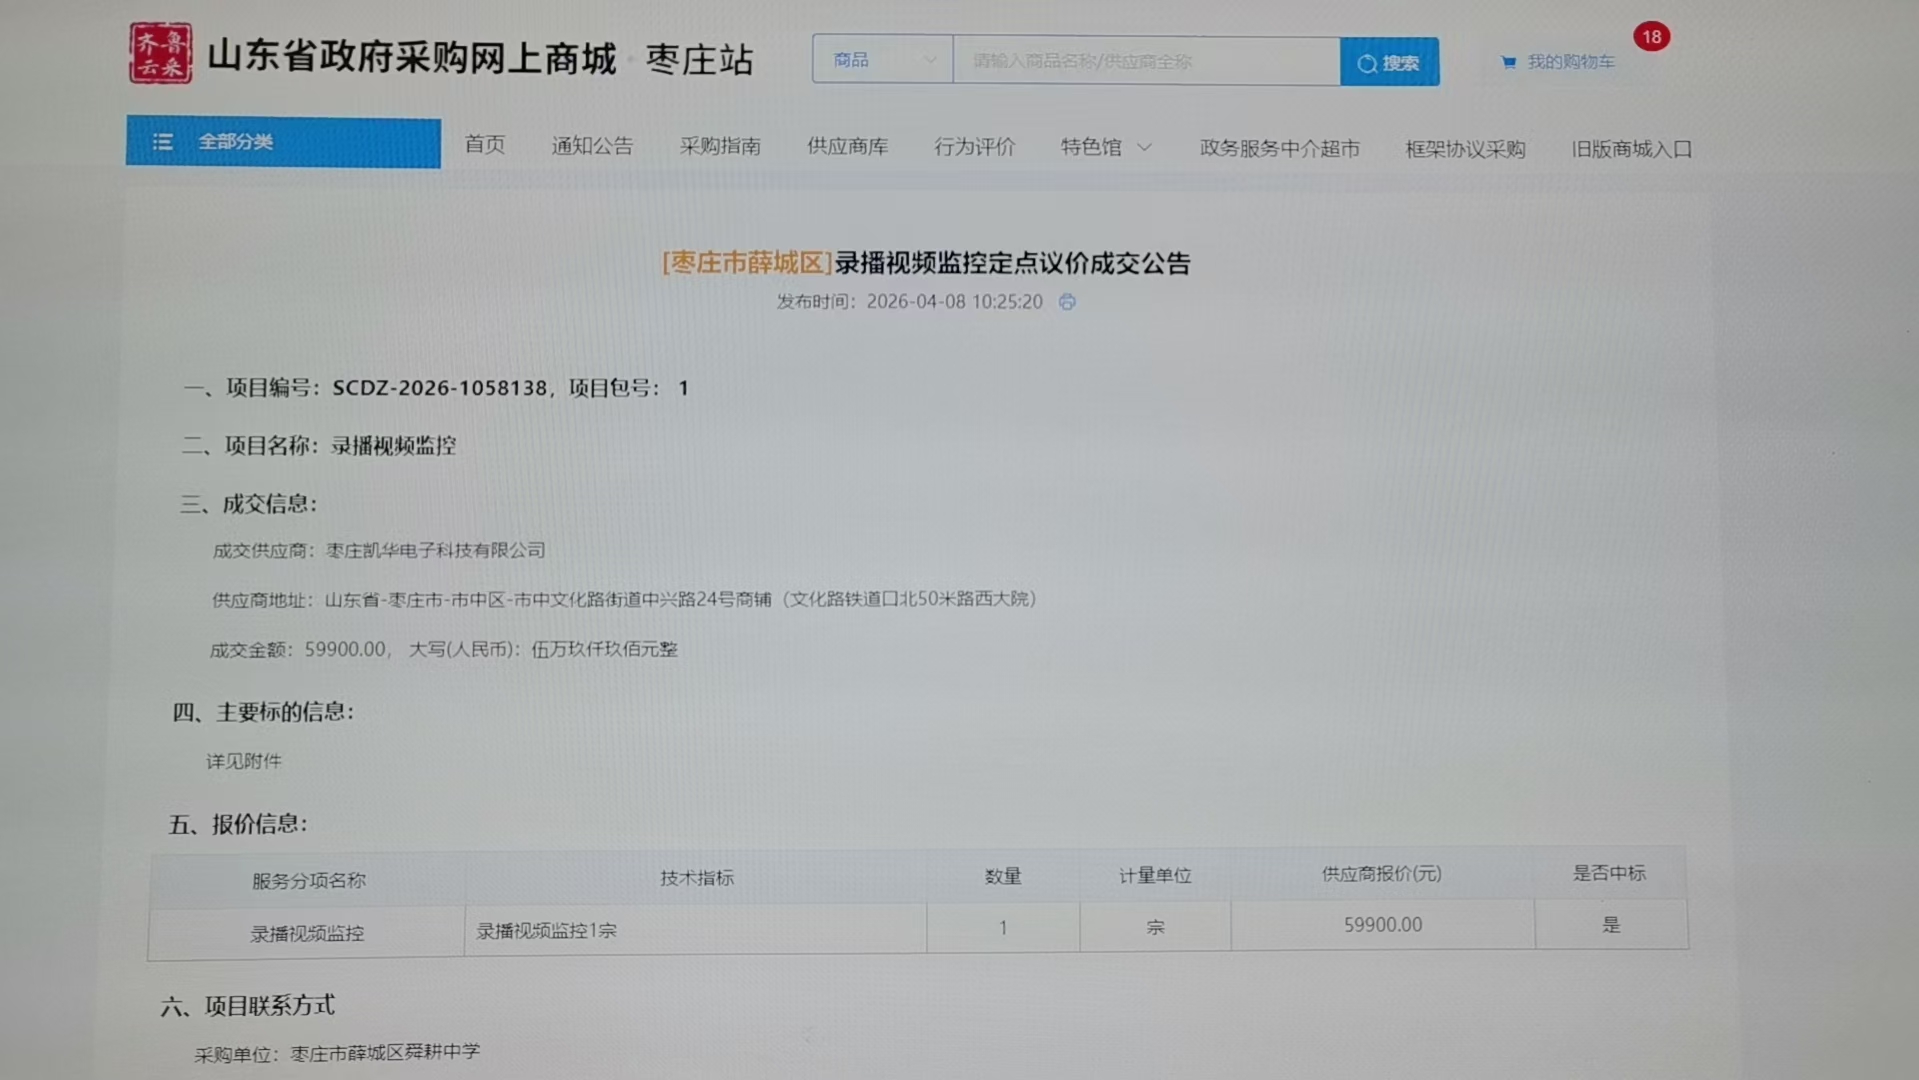Open the 商品 search type dropdown
Screen dimensions: 1919x1080
(882, 61)
